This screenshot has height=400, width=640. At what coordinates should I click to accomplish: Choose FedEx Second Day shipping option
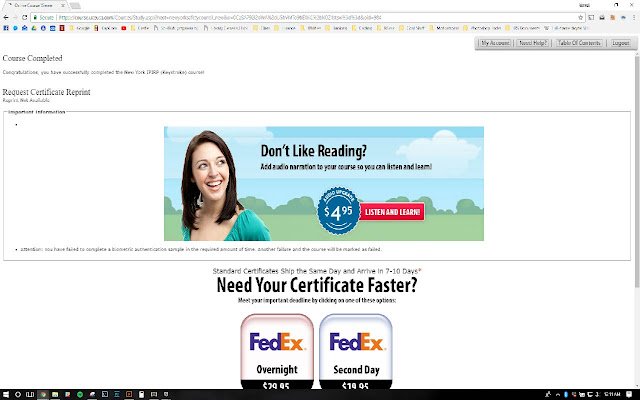(356, 352)
